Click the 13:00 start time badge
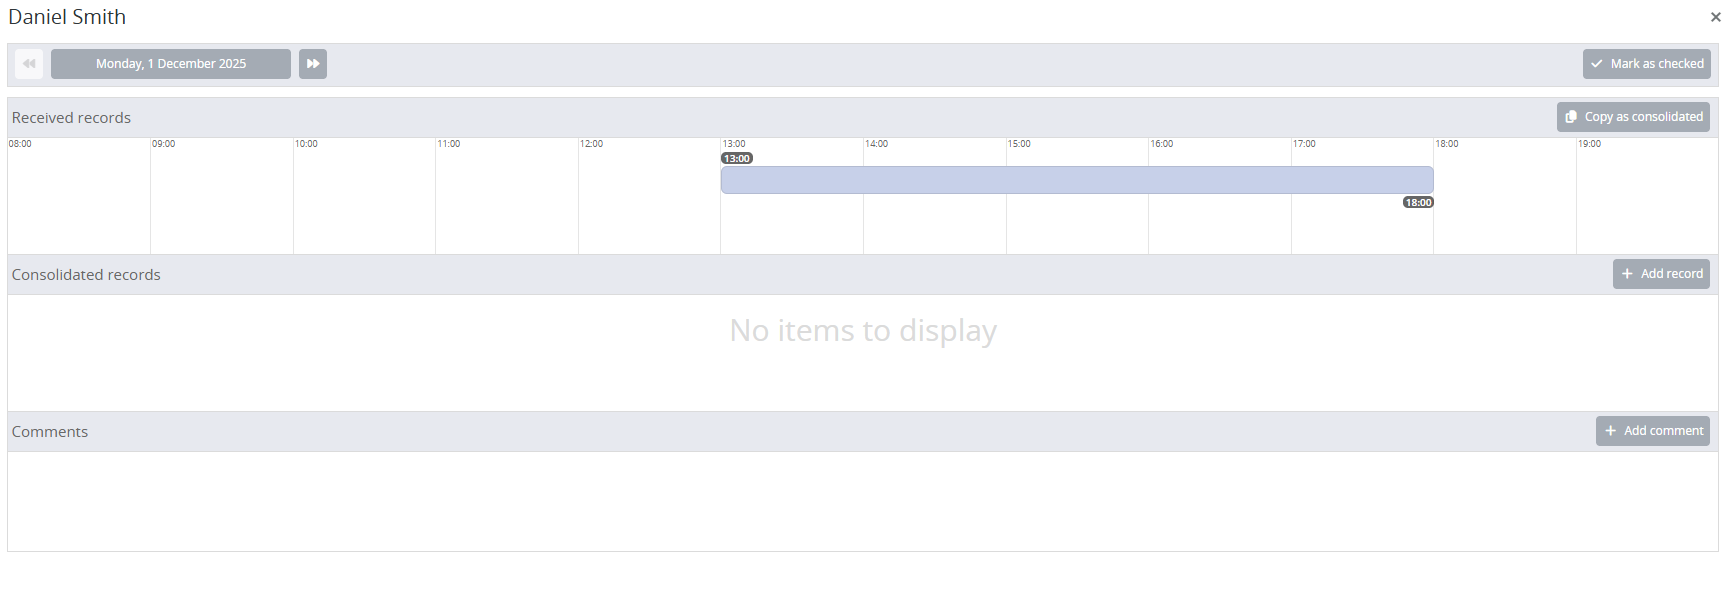The height and width of the screenshot is (593, 1726). 737,159
